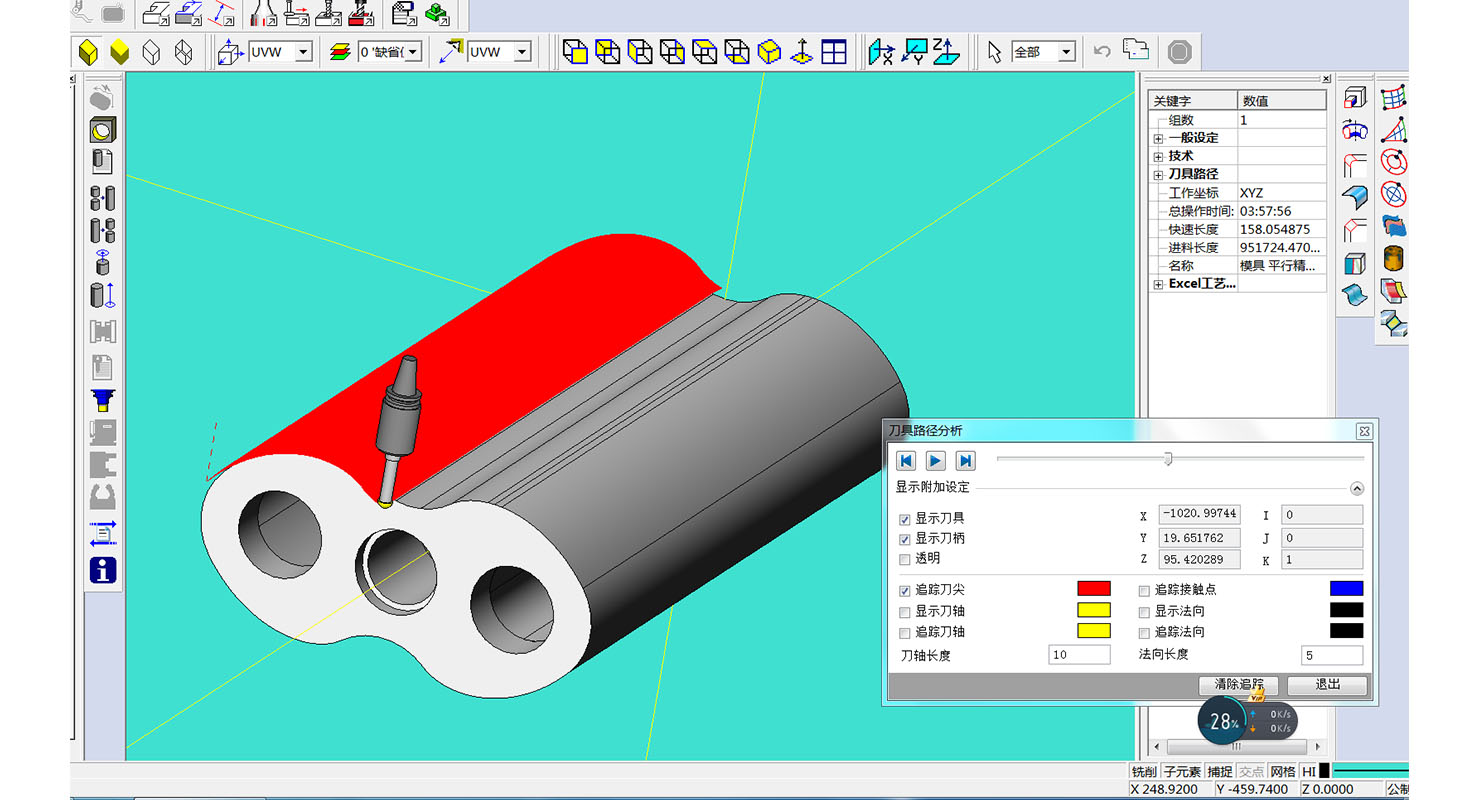Play the toolpath simulation
Image resolution: width=1480 pixels, height=800 pixels.
(x=935, y=461)
